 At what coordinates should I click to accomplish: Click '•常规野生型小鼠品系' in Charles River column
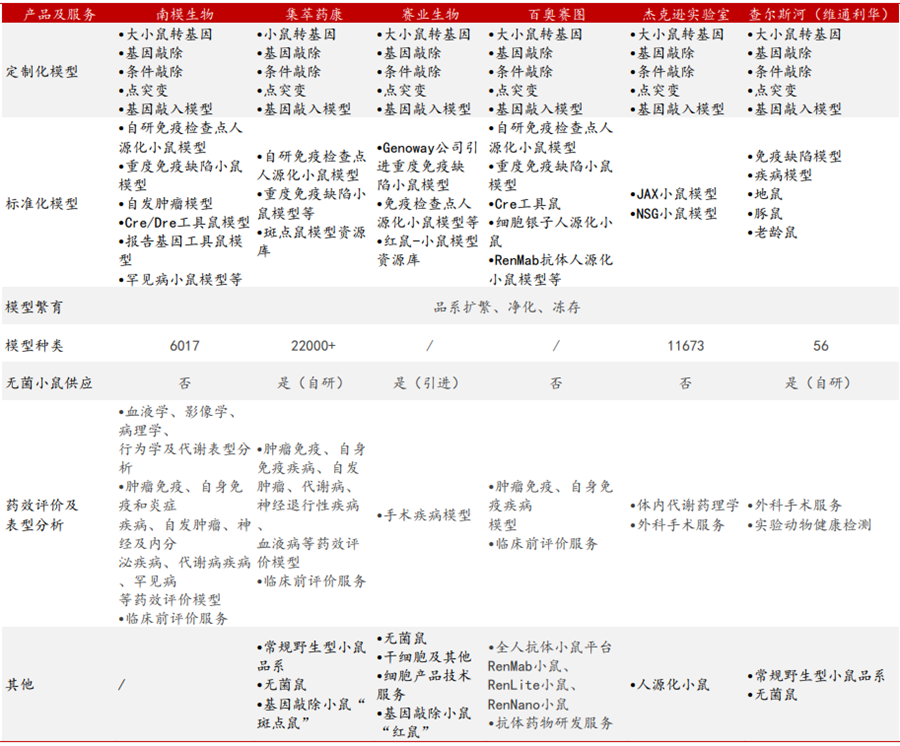pyautogui.click(x=816, y=675)
